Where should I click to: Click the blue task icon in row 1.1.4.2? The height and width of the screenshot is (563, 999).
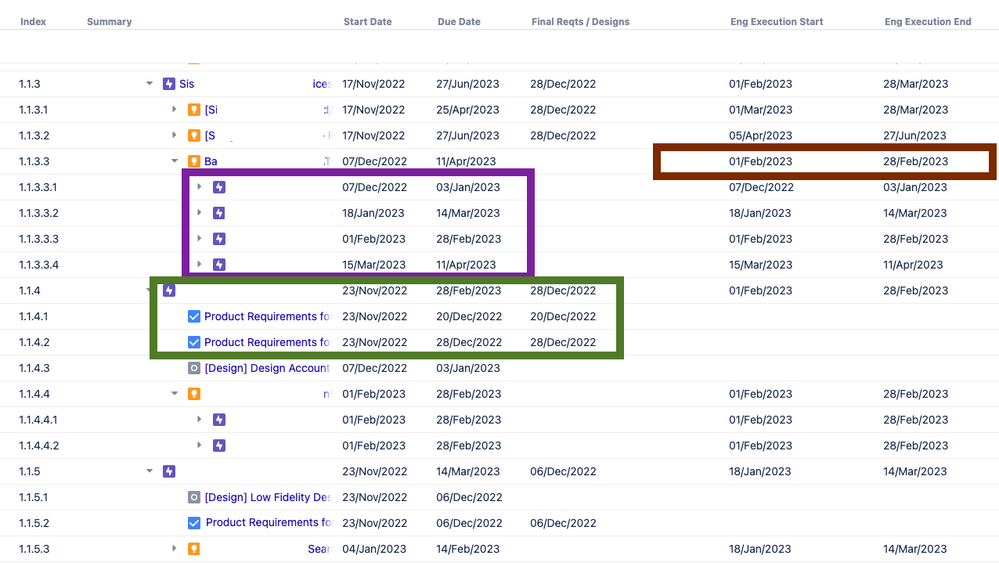tap(194, 343)
